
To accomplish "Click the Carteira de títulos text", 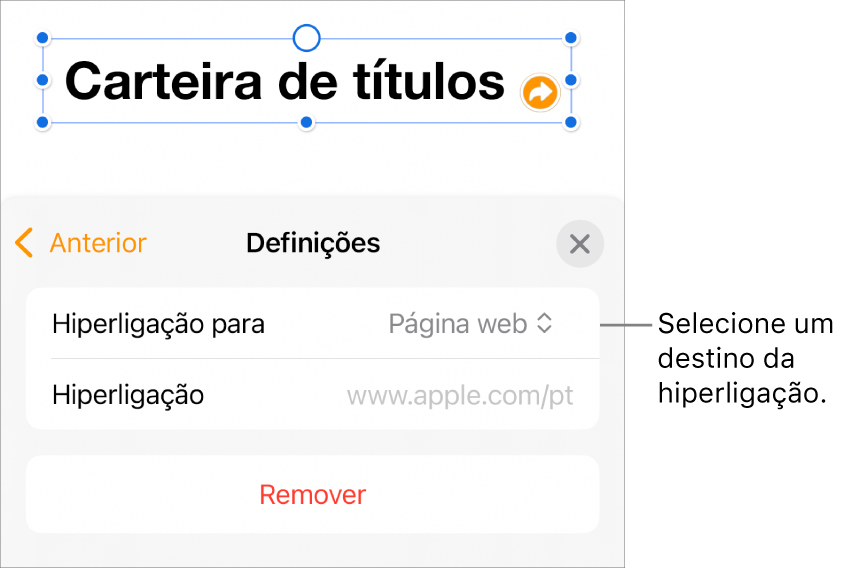I will [285, 81].
